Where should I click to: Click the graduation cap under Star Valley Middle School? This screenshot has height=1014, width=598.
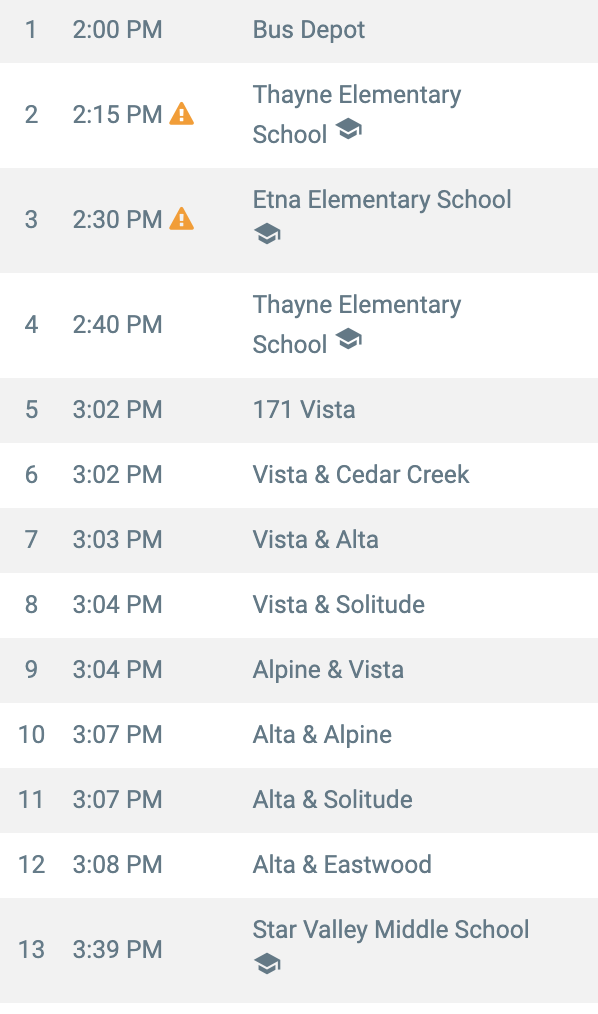(267, 963)
